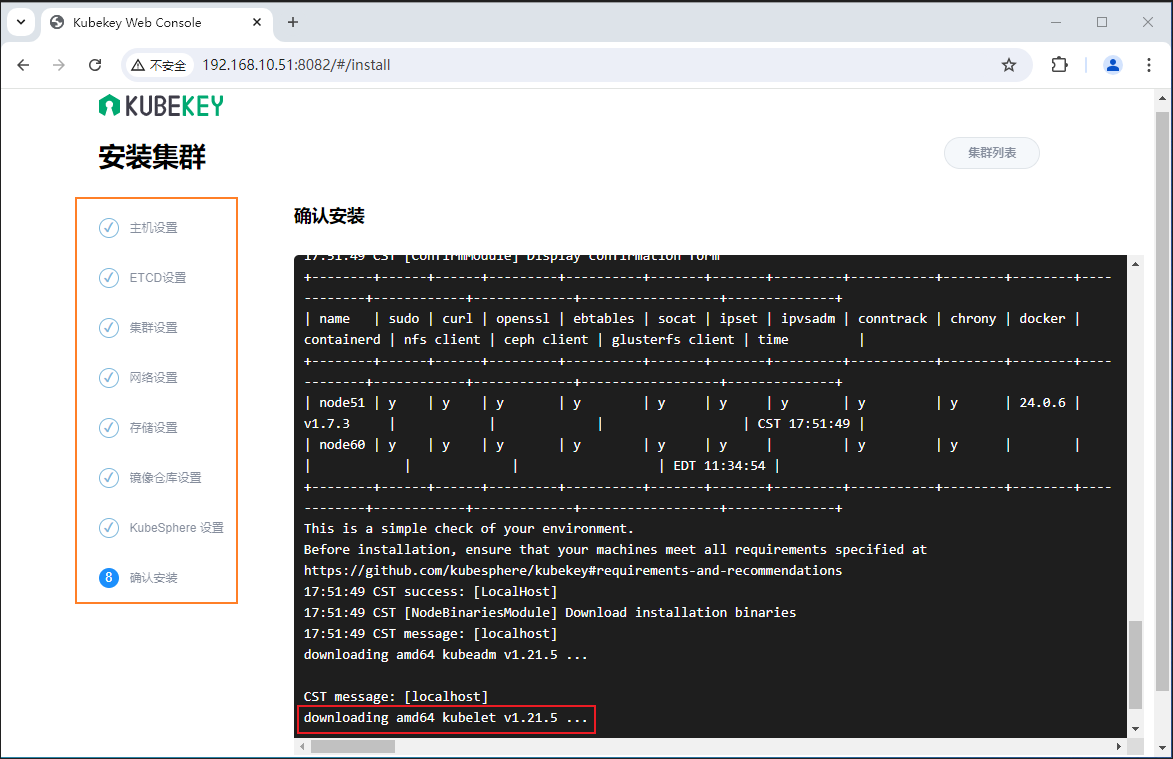Viewport: 1173px width, 759px height.
Task: Maximize the browser window
Action: click(x=1102, y=22)
